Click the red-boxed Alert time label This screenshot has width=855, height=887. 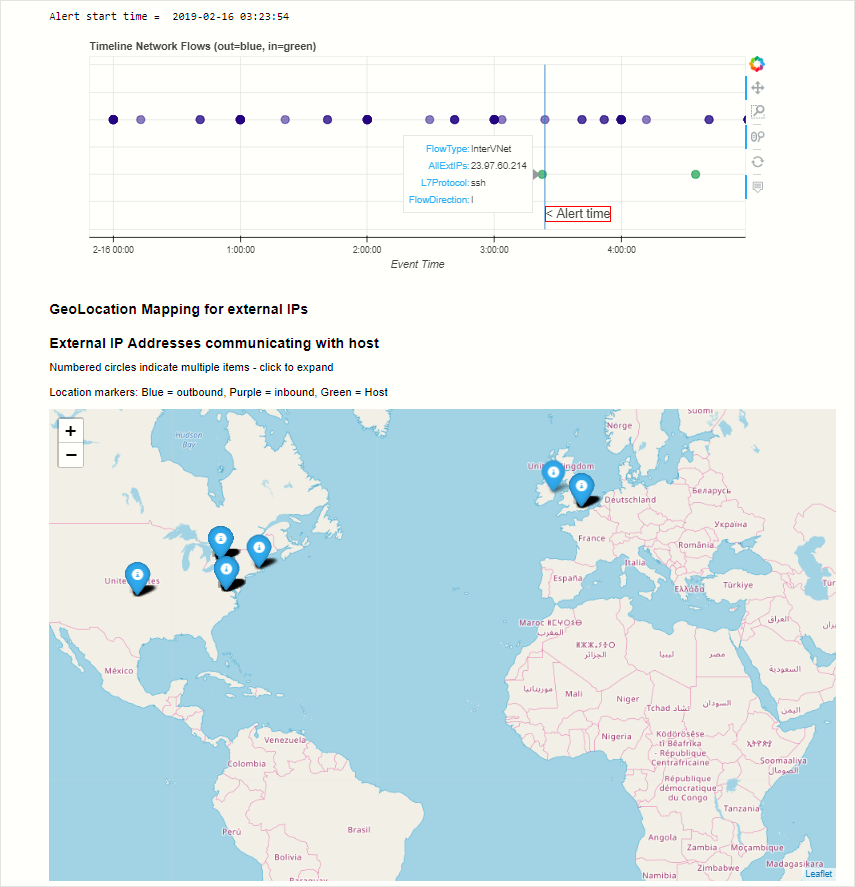(578, 213)
